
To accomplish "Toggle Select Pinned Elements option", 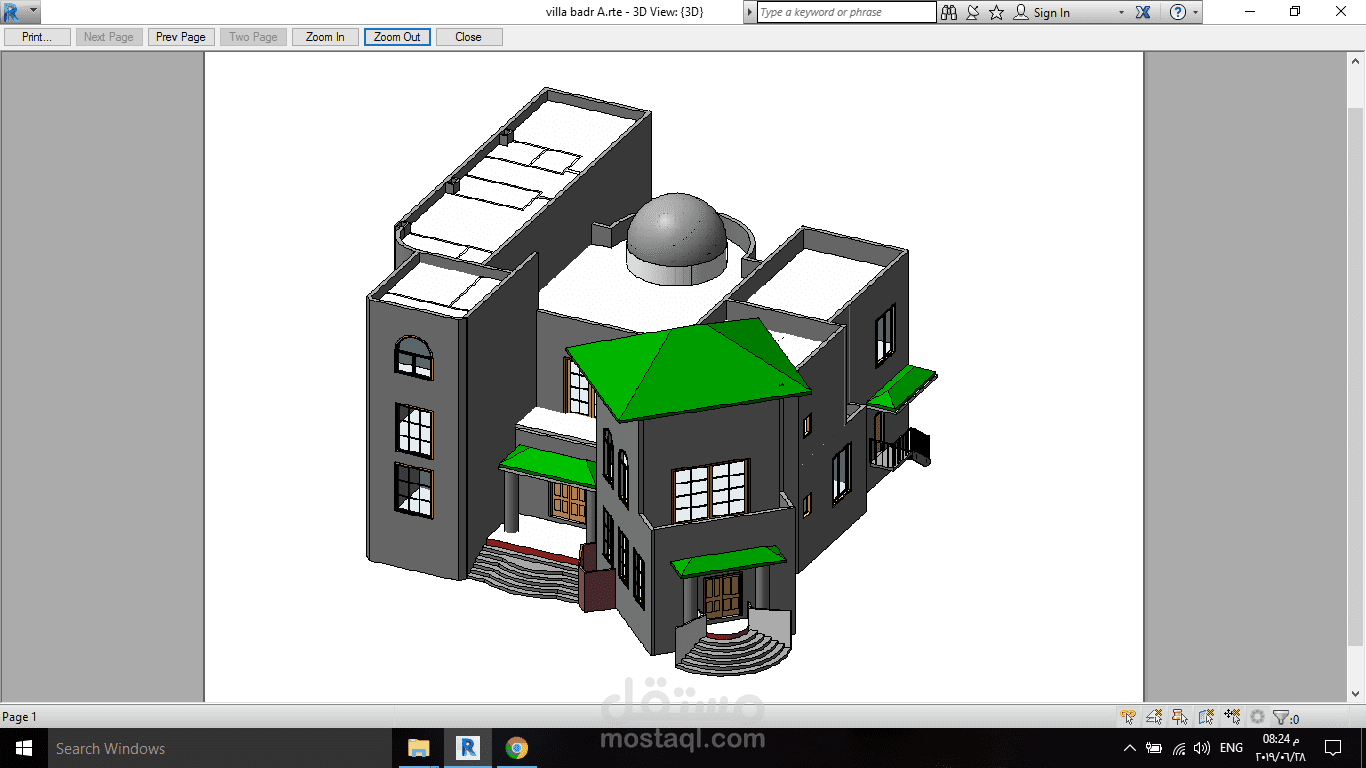I will 1180,717.
